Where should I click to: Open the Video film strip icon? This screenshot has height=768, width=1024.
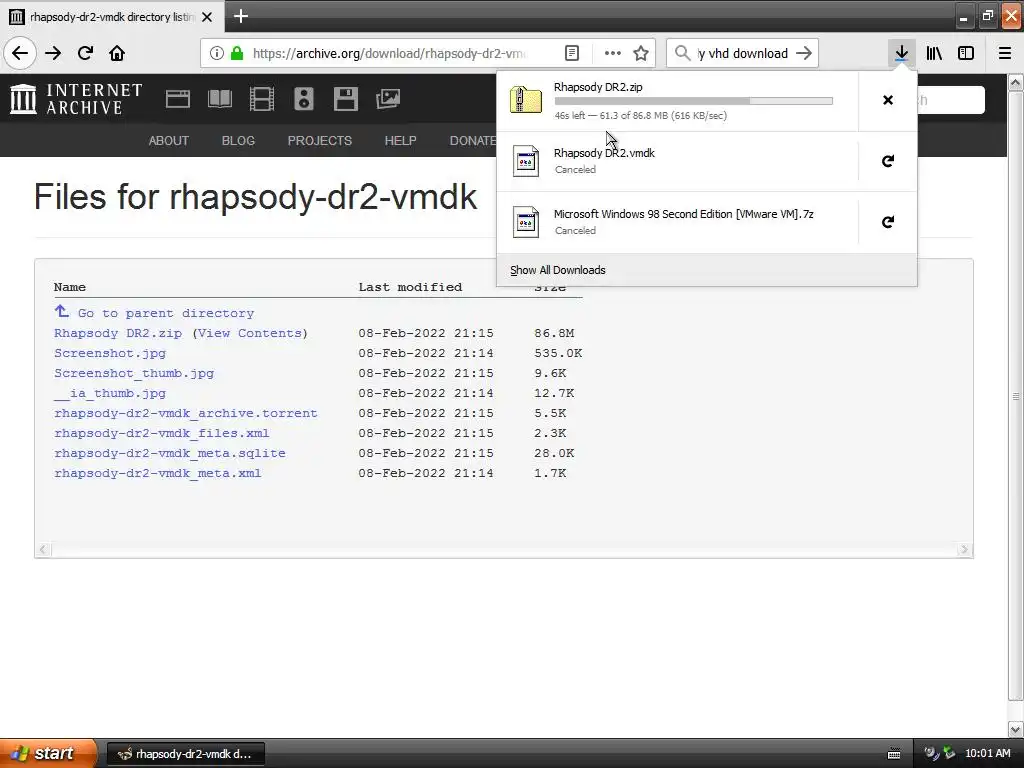pos(262,99)
